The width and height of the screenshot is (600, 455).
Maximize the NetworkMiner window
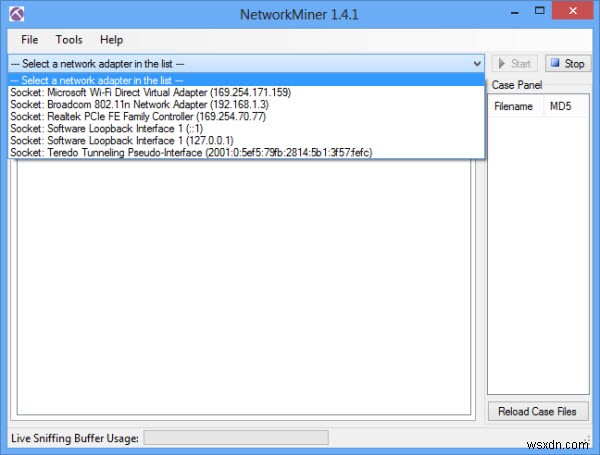[540, 11]
